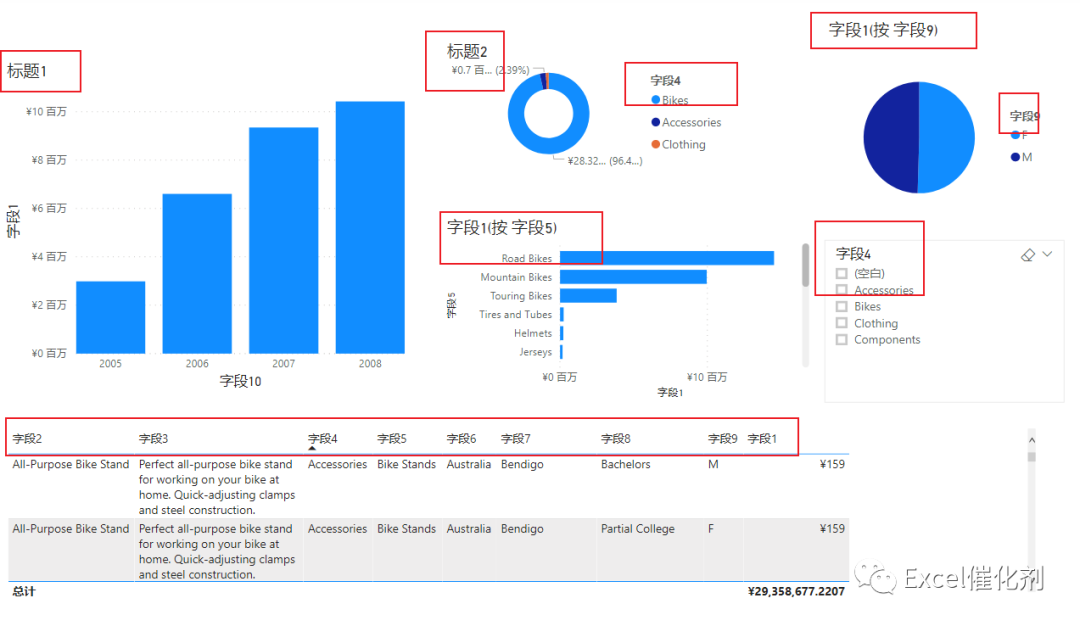Viewport: 1080px width, 626px height.
Task: Sort table by 字段6 column header
Action: 461,439
